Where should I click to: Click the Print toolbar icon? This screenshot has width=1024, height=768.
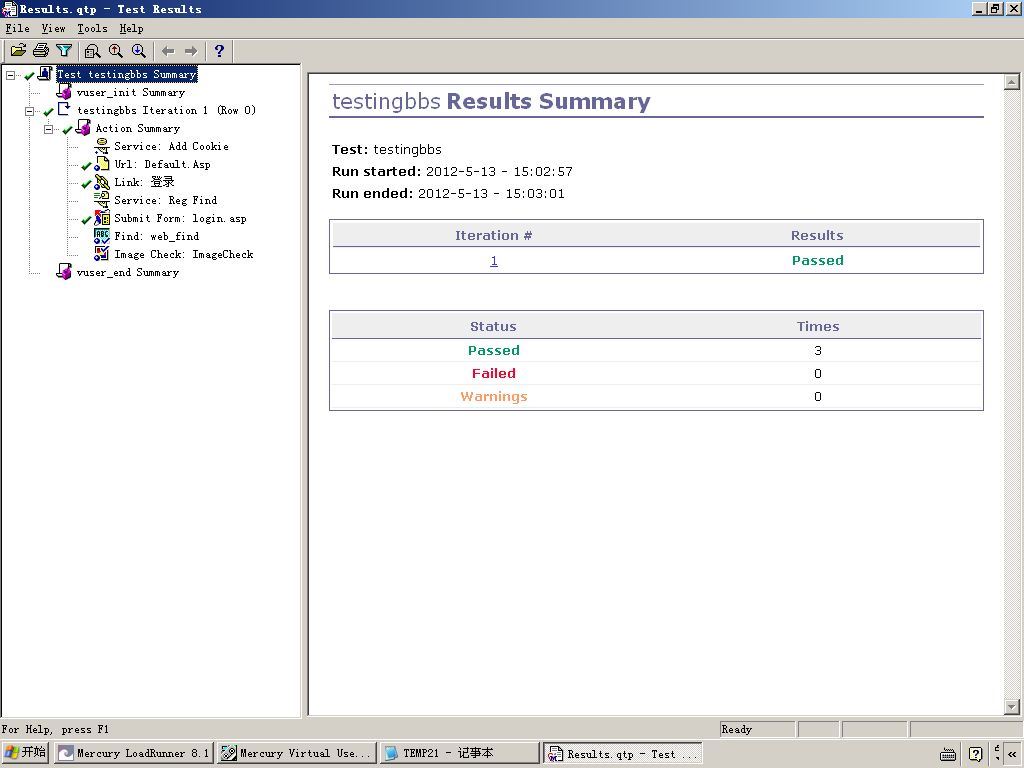(x=41, y=51)
